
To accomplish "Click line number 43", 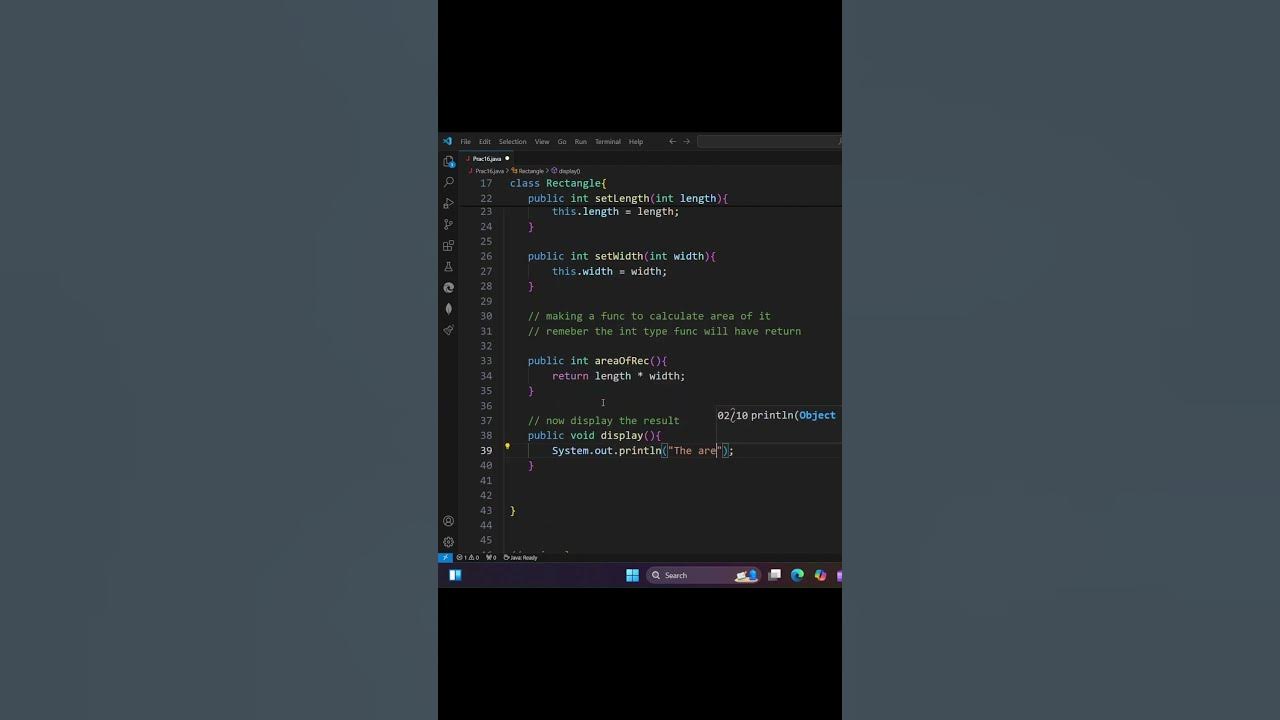I will point(486,510).
